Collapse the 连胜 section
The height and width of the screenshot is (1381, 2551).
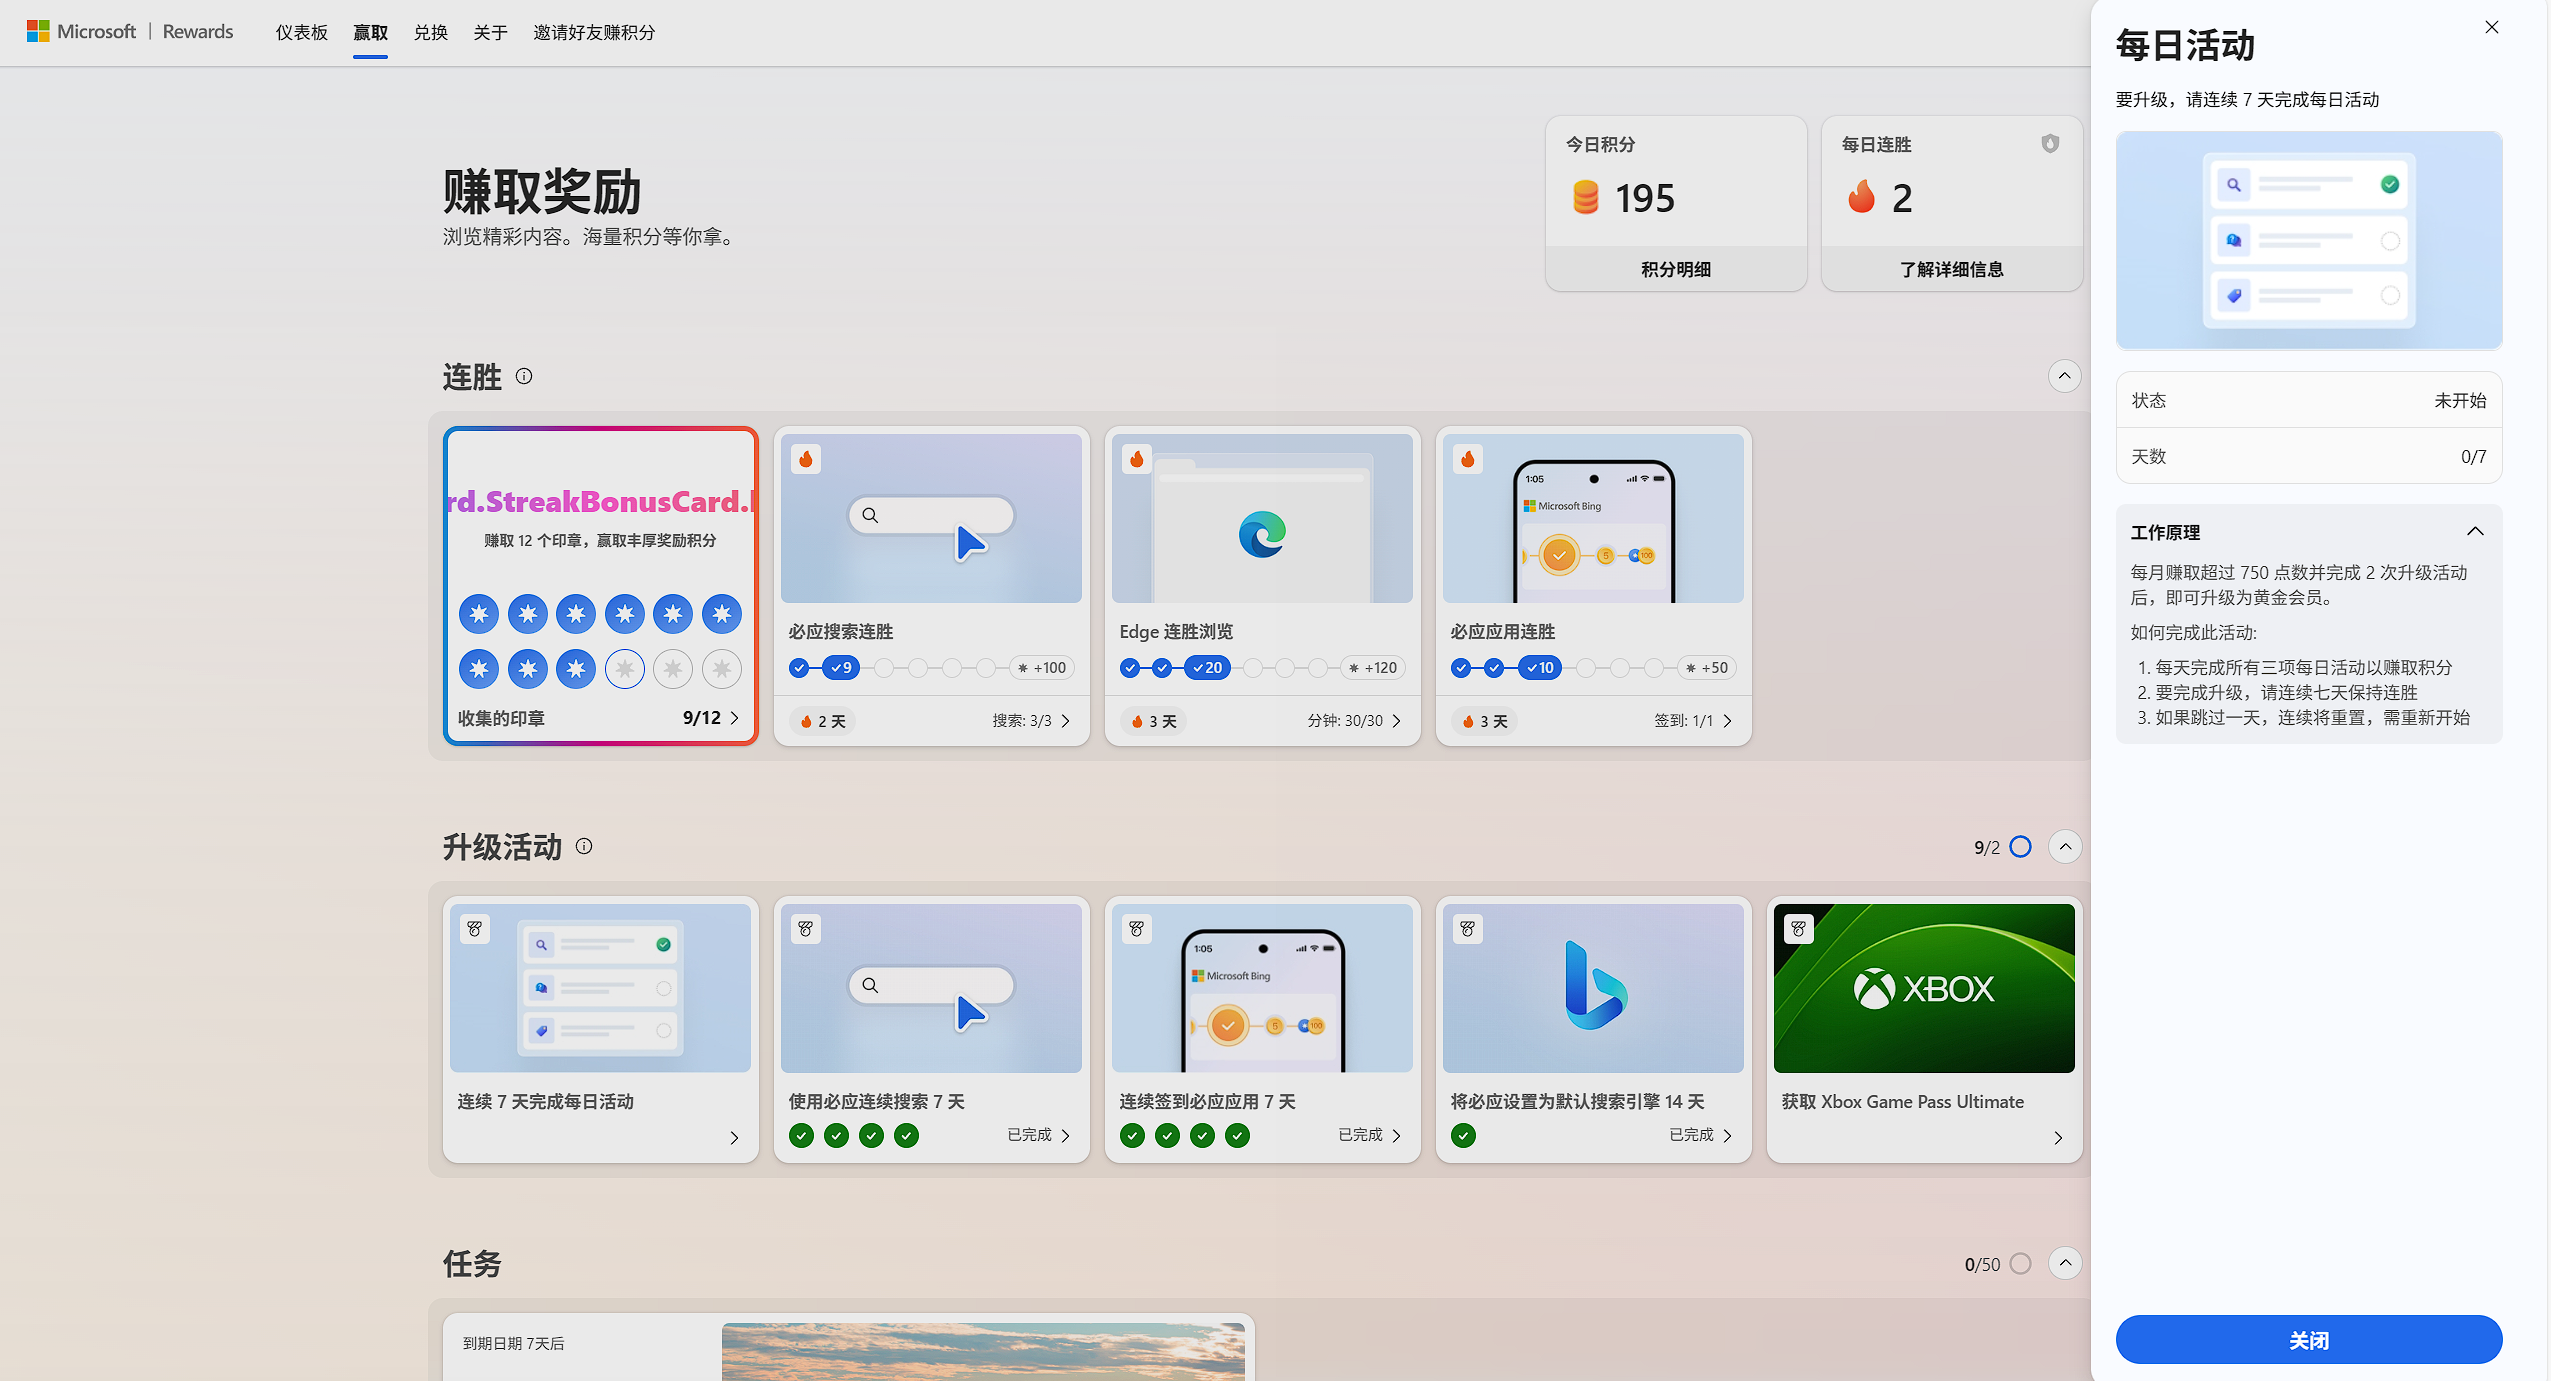pos(2064,376)
